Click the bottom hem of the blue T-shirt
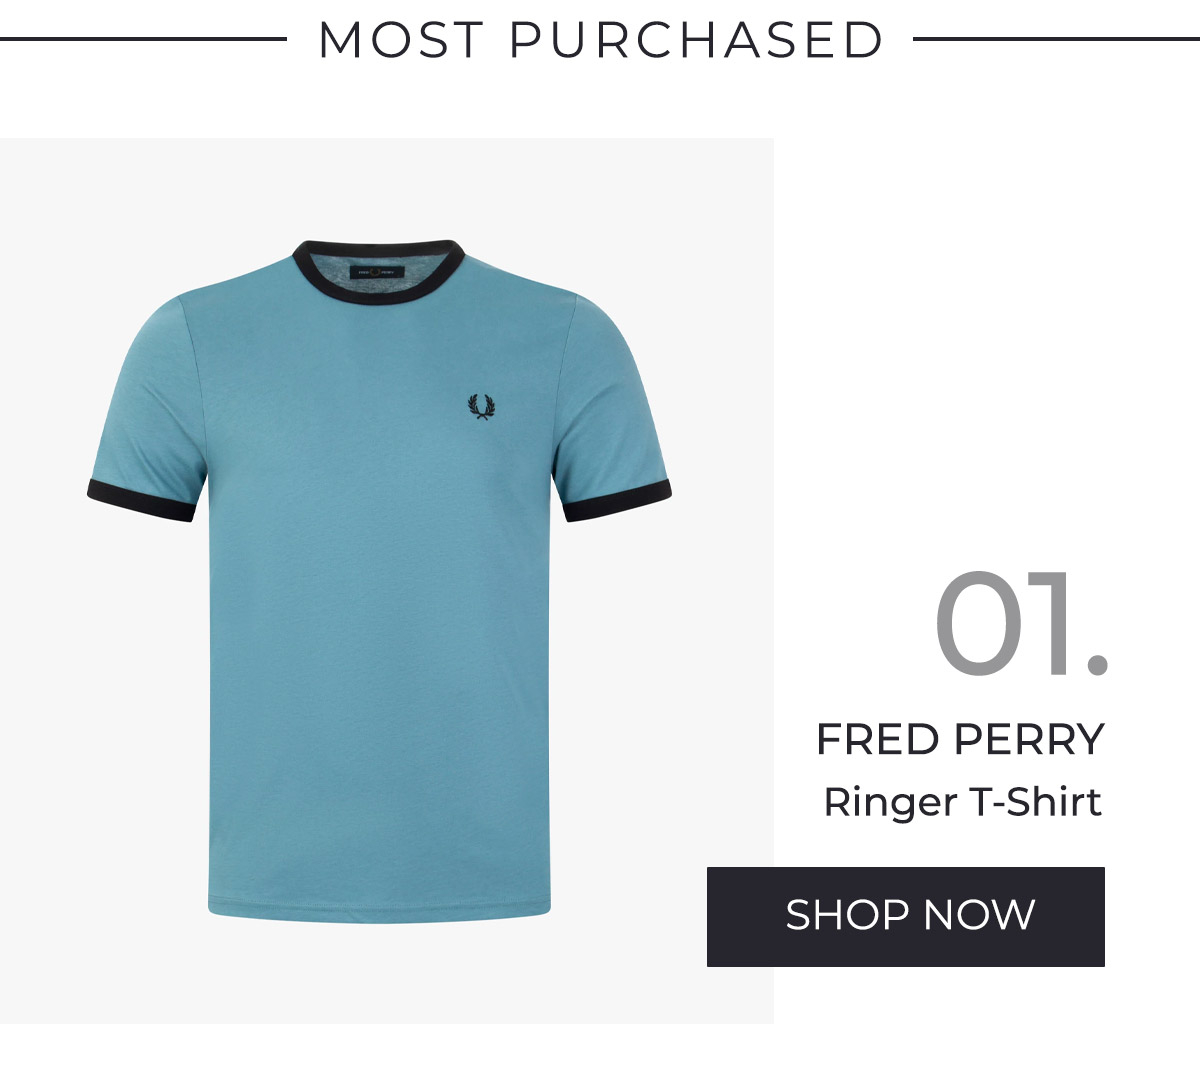1200x1066 pixels. pos(379,910)
